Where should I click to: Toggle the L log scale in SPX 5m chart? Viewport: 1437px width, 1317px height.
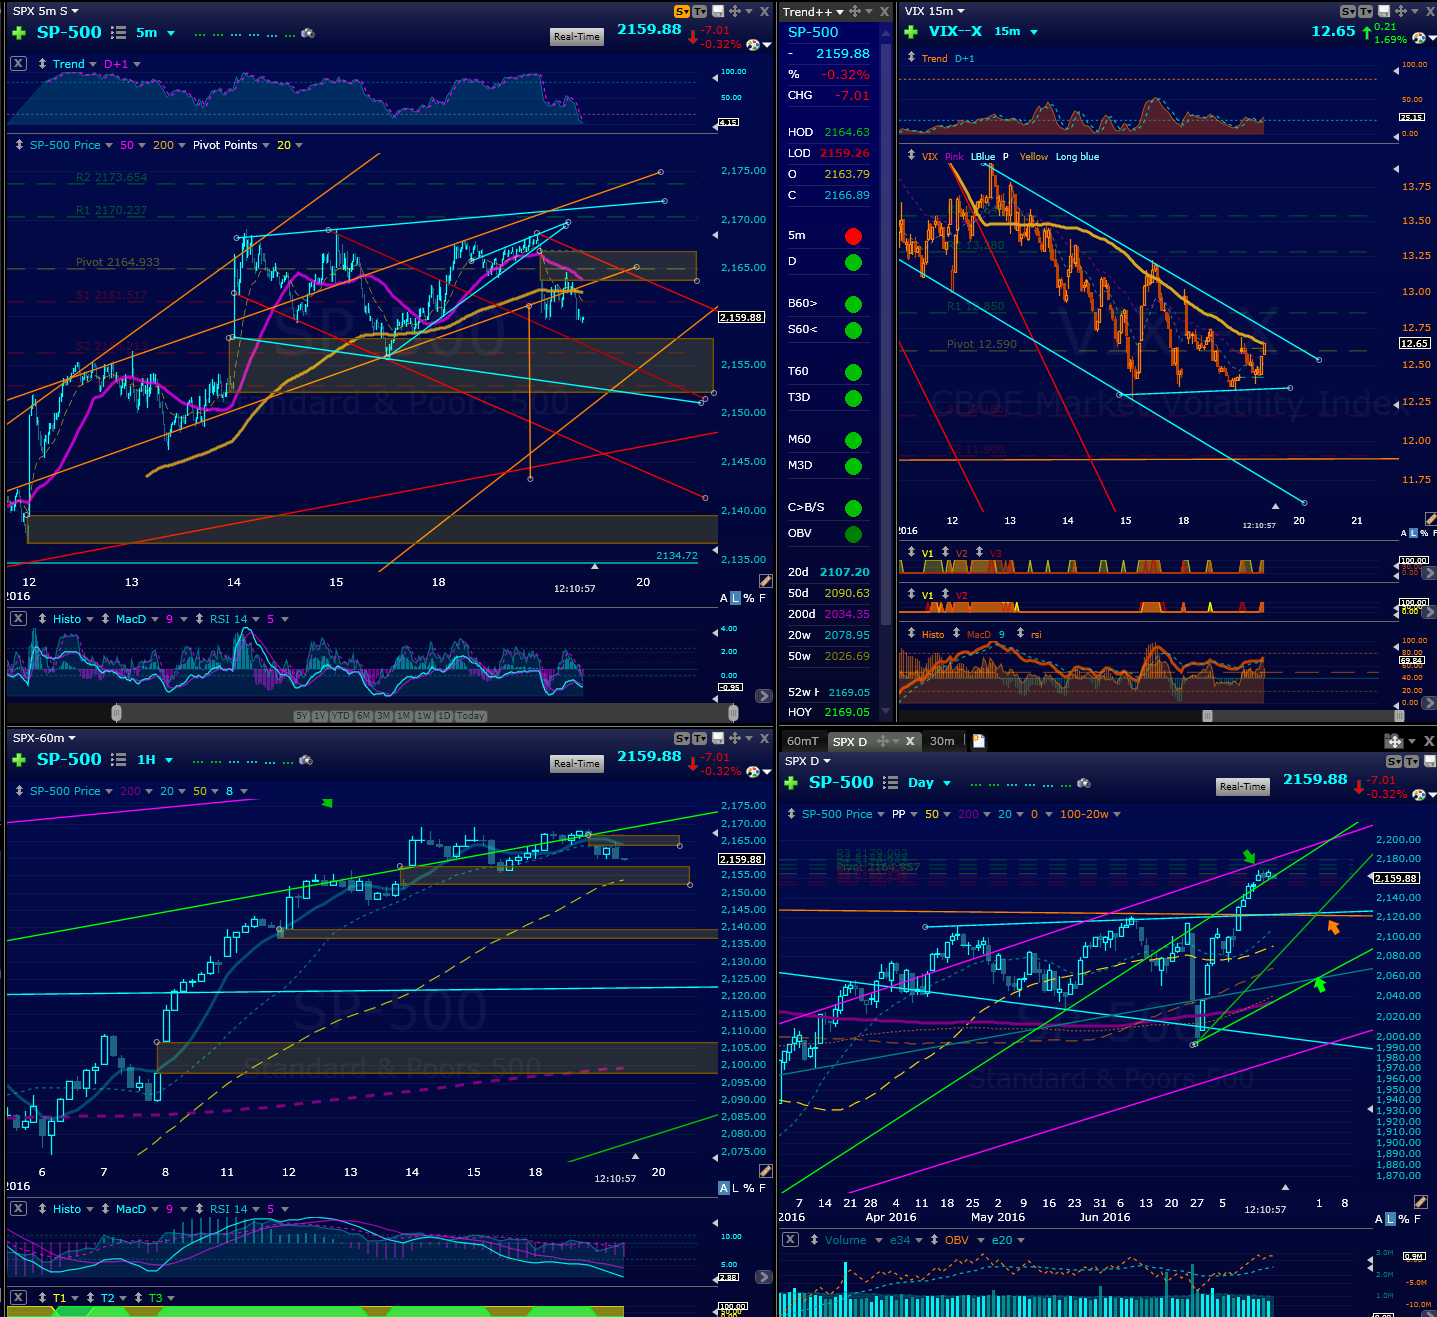[736, 598]
